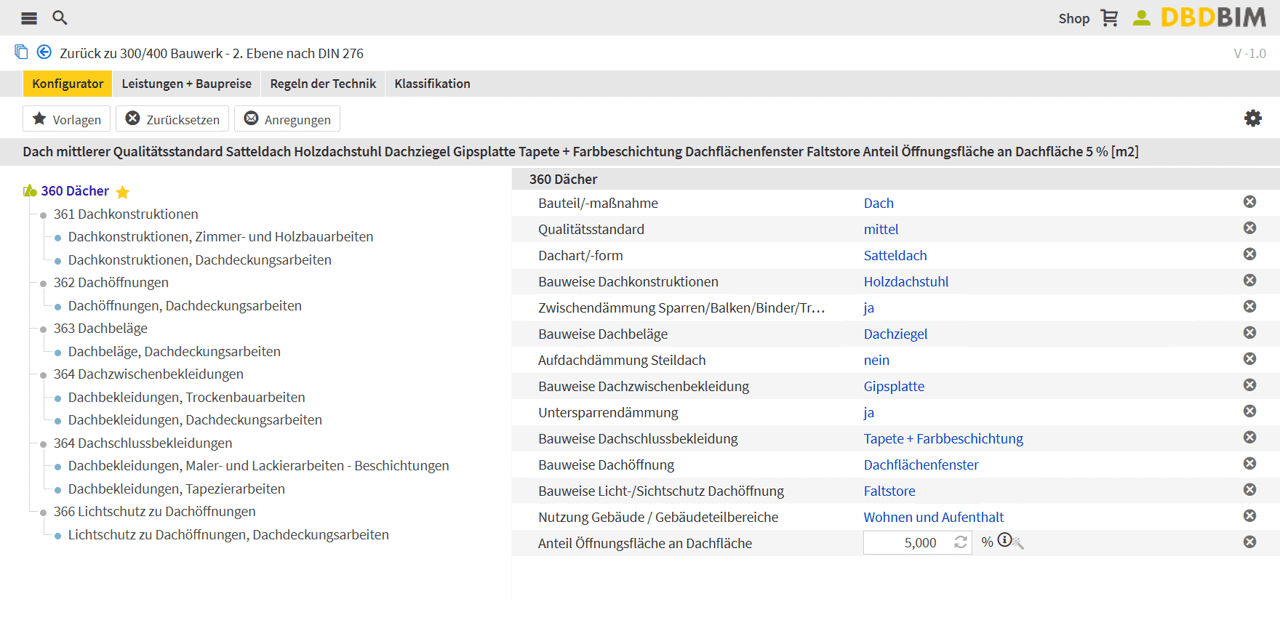
Task: Switch to the Konfigurator tab
Action: 68,84
